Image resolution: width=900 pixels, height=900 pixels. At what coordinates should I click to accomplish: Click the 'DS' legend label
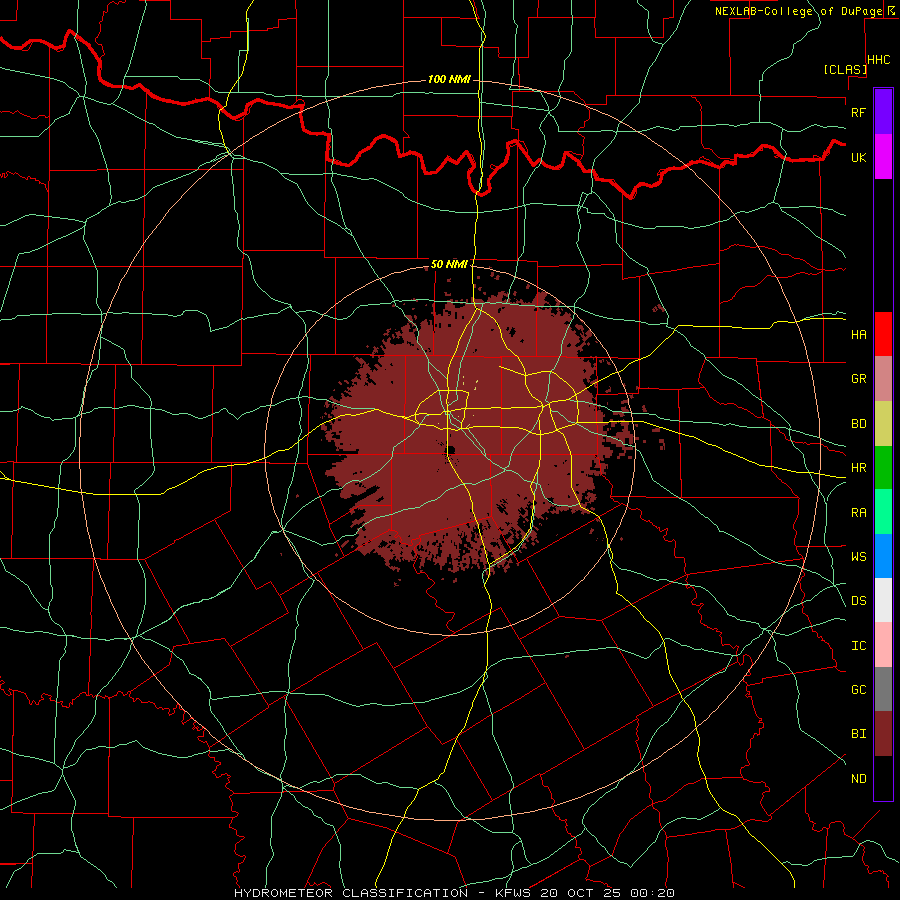pos(858,601)
